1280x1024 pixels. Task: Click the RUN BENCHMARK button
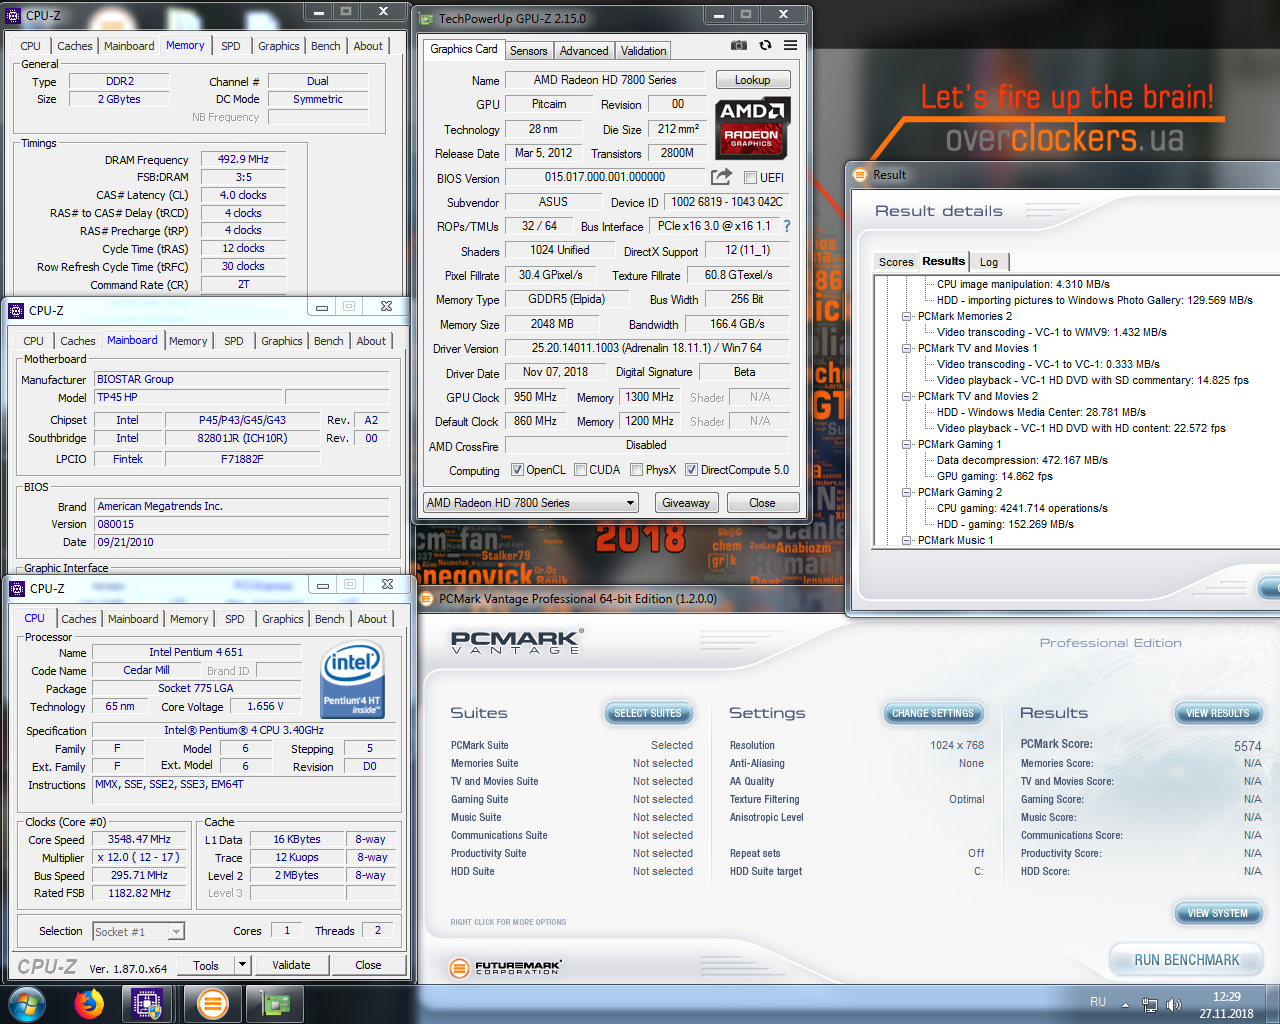(1187, 960)
